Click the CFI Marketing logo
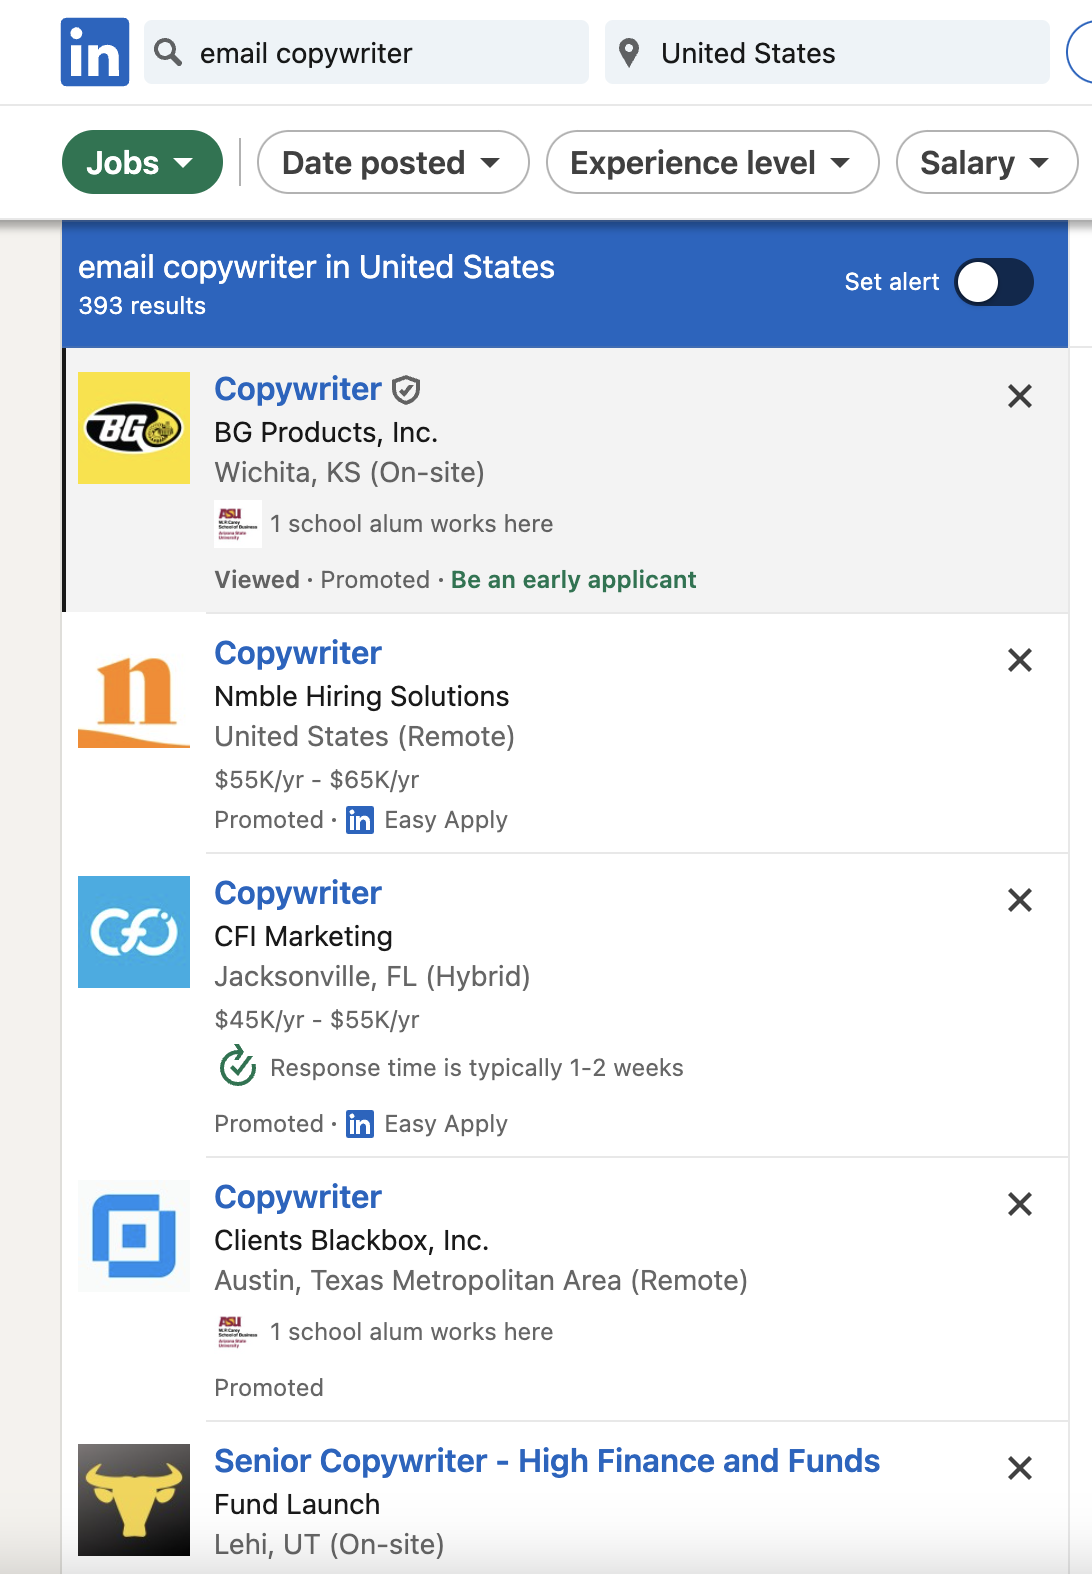 pyautogui.click(x=134, y=932)
